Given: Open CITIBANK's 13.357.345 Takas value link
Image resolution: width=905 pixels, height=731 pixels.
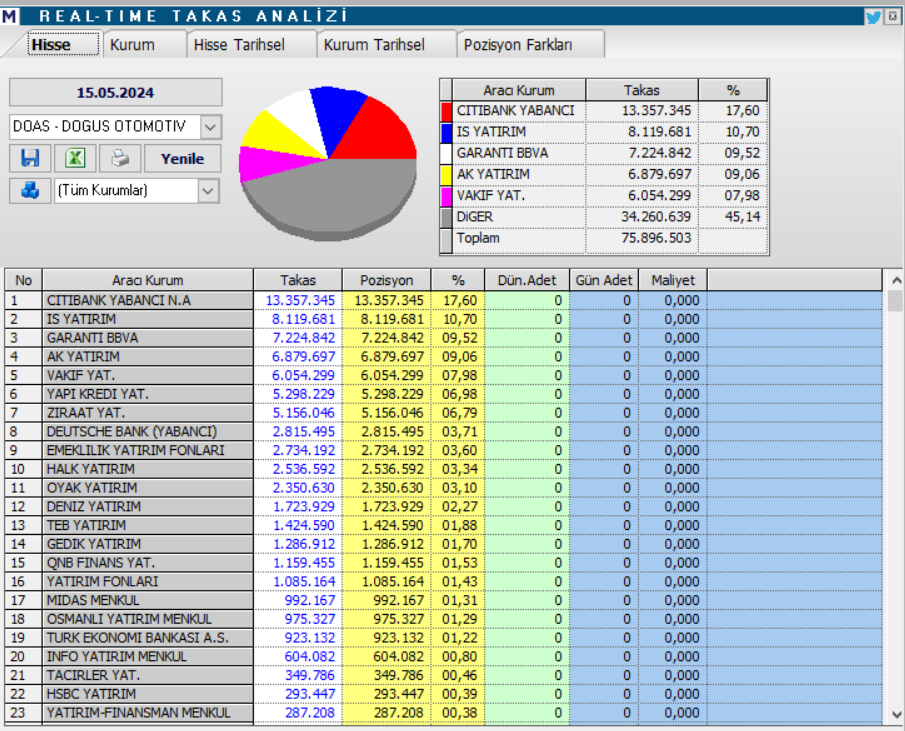Looking at the screenshot, I should tap(300, 299).
